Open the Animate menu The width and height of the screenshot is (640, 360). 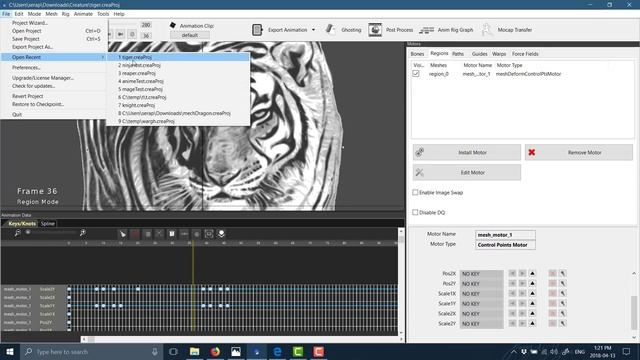(83, 14)
